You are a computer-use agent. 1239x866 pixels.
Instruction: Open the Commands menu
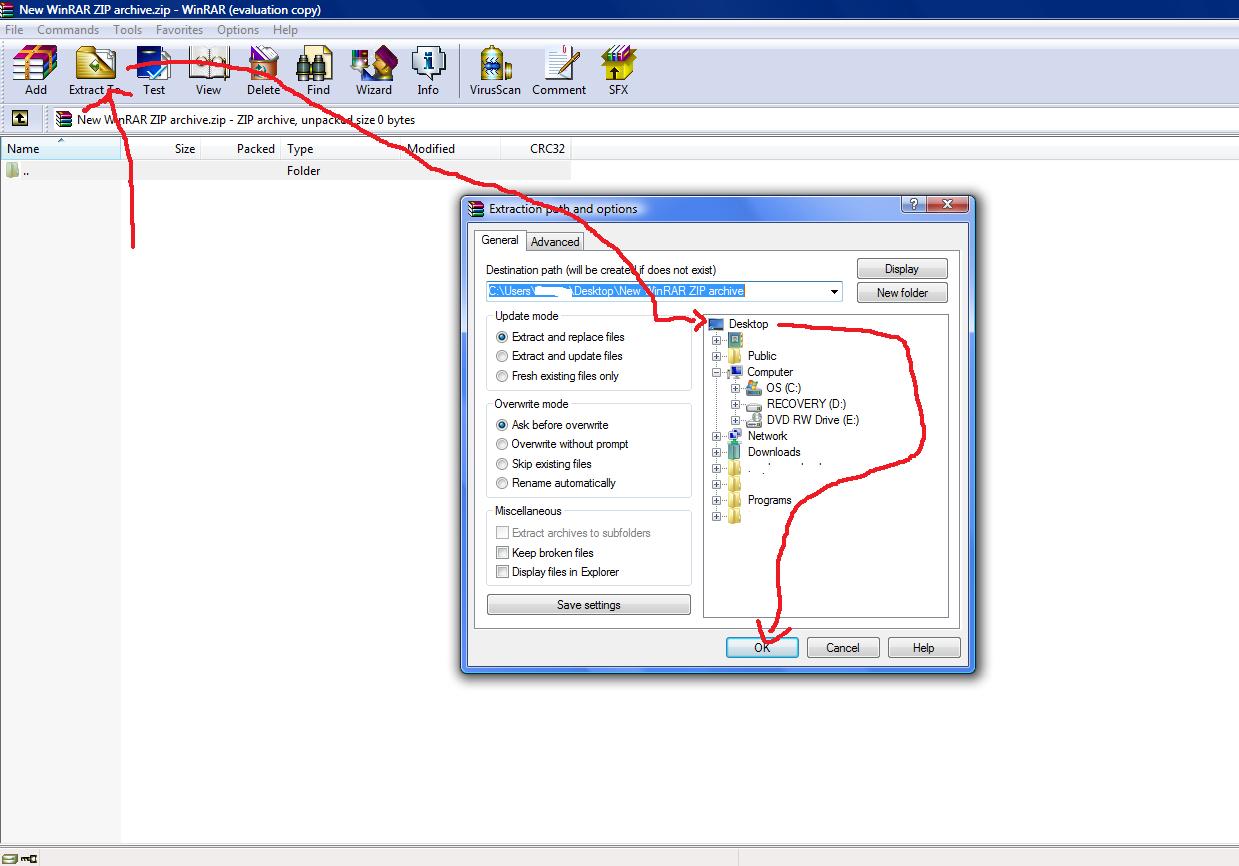coord(68,30)
